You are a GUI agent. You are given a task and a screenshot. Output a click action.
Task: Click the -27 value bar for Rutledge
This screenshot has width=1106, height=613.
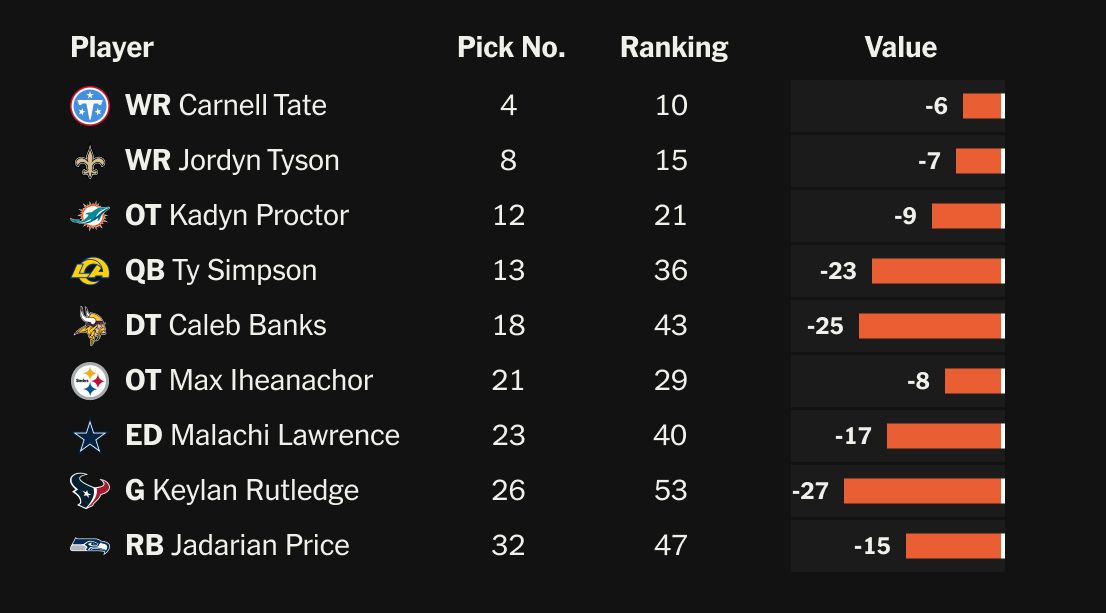click(922, 491)
